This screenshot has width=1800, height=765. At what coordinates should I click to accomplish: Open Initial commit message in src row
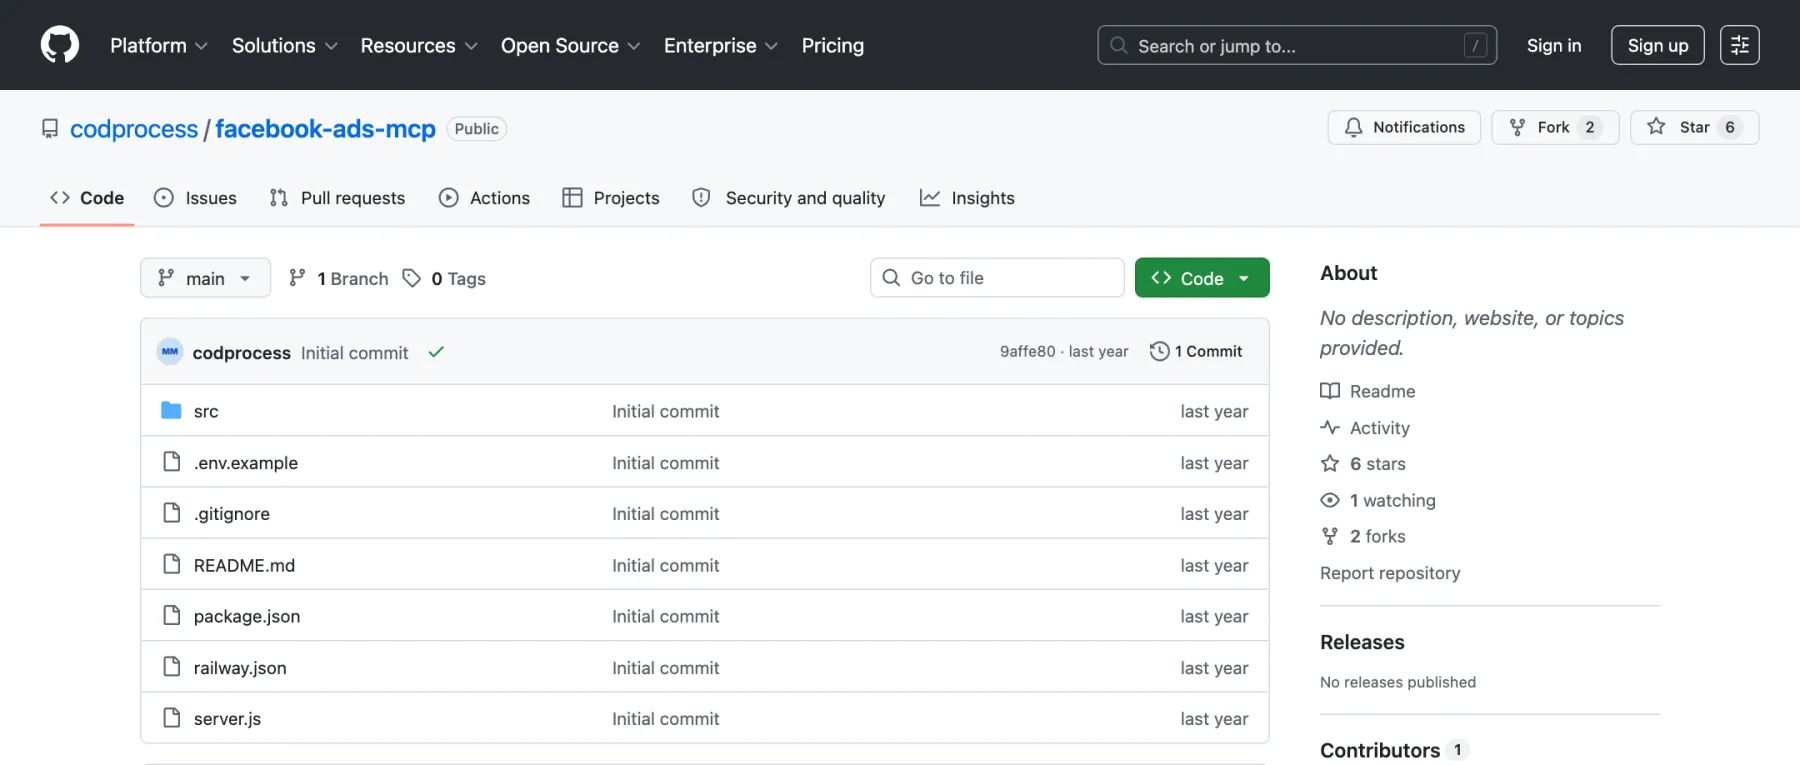pos(666,411)
